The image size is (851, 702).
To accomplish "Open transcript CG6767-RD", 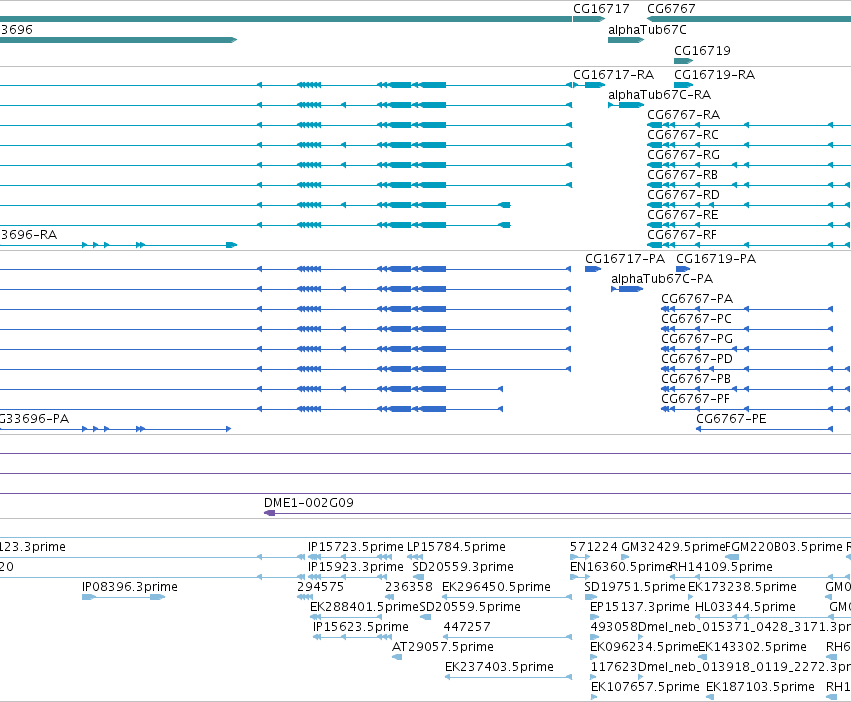I will click(683, 194).
